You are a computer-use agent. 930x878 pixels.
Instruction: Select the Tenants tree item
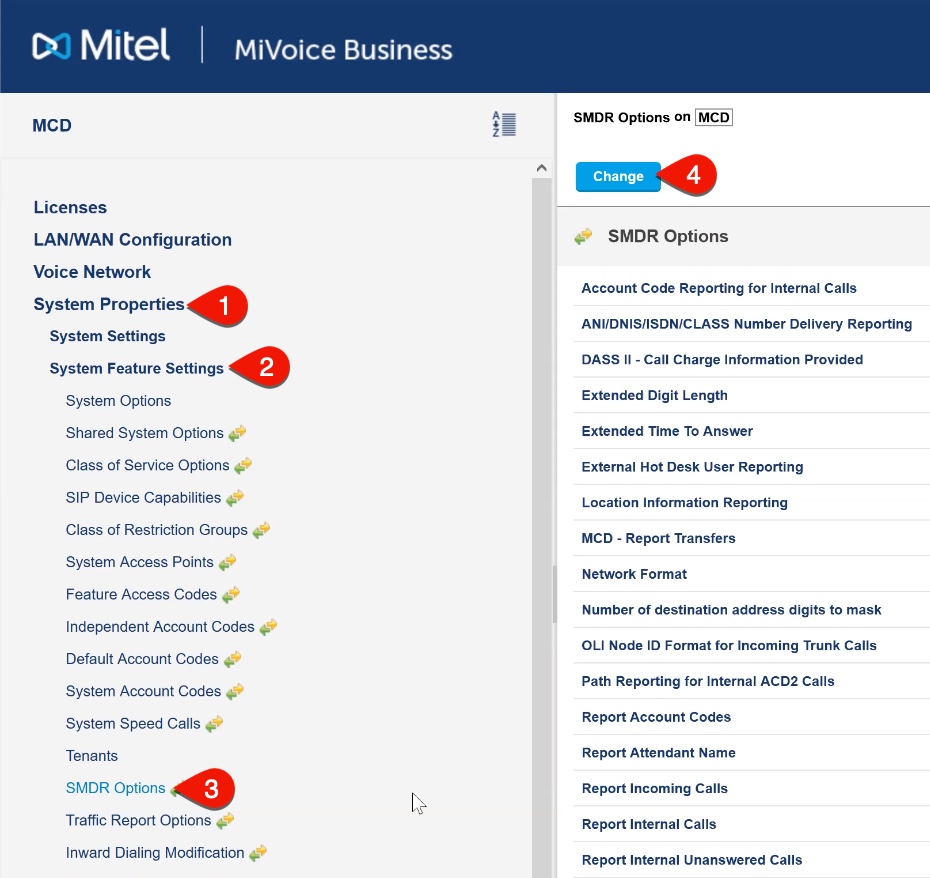92,756
